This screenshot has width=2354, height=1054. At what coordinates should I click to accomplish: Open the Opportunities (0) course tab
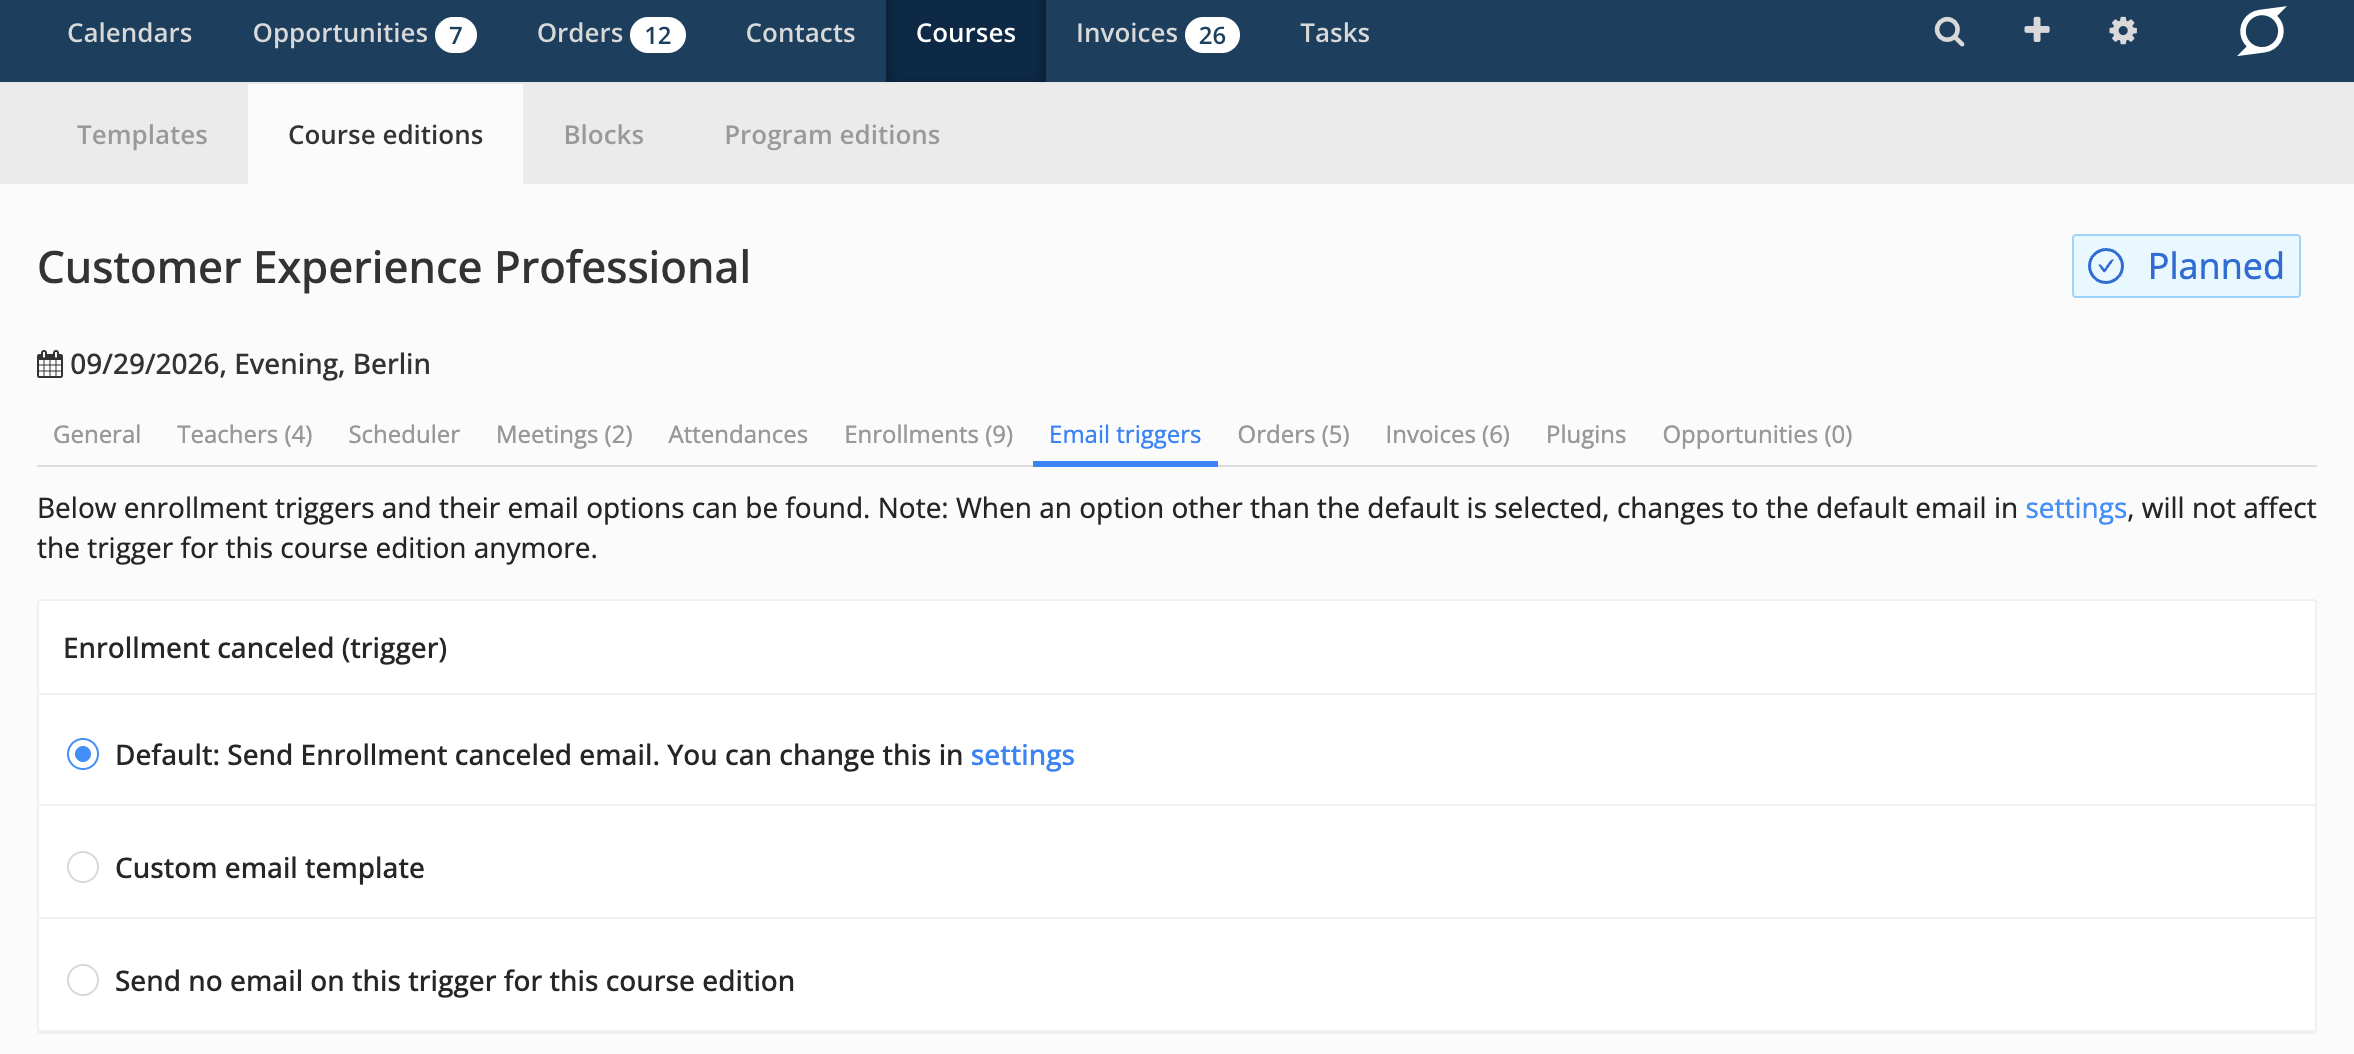[1757, 435]
